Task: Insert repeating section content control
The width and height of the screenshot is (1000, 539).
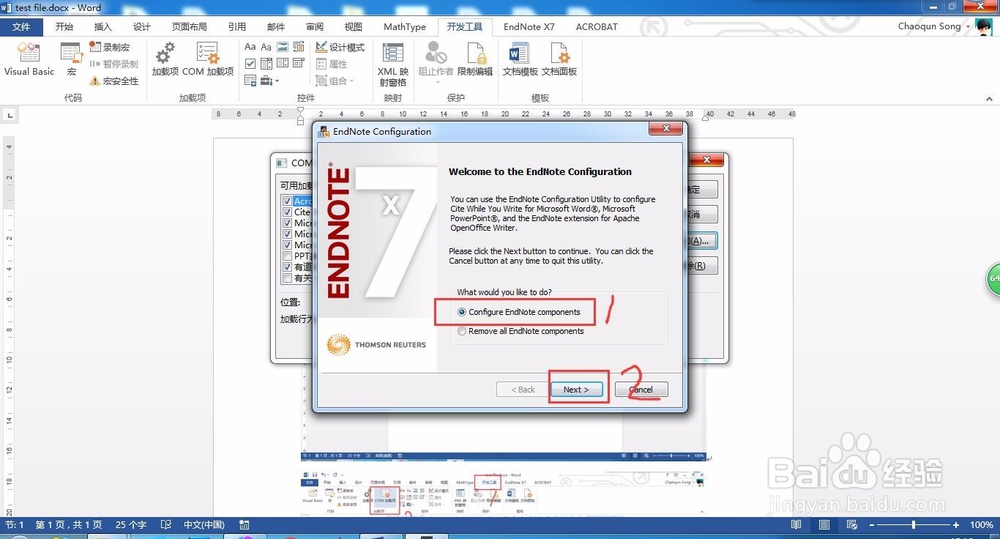Action: point(250,80)
